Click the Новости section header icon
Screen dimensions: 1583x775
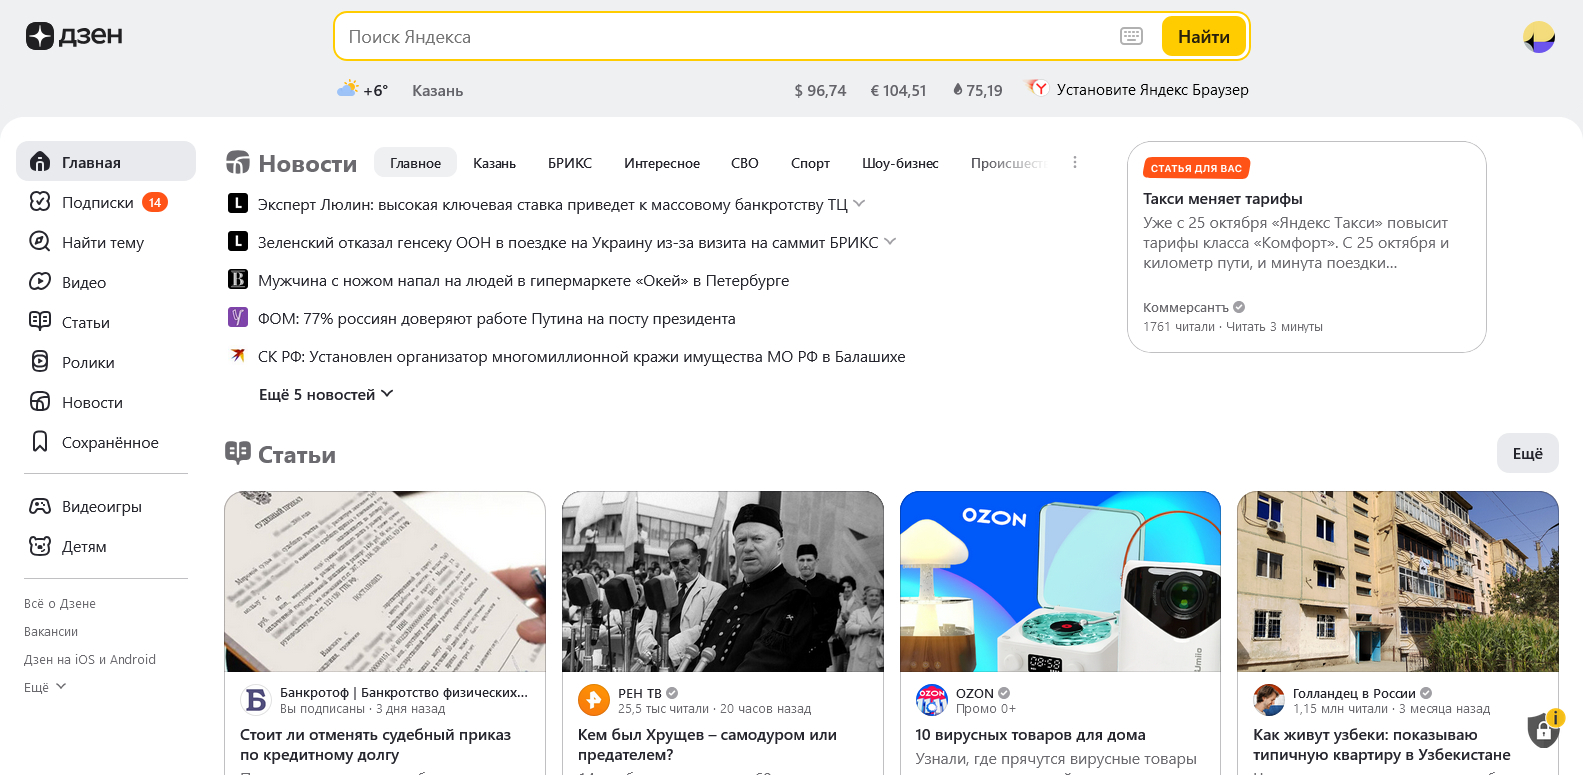[x=238, y=163]
